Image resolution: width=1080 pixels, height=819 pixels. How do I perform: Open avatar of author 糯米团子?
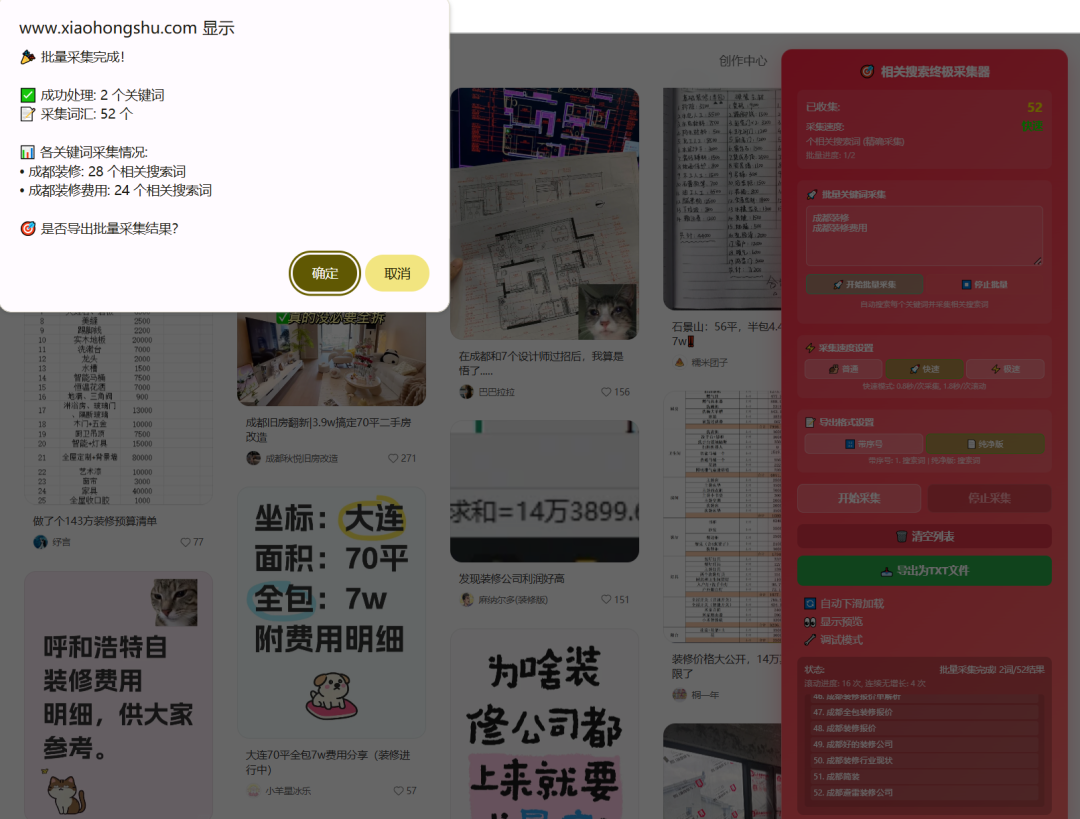pos(679,362)
